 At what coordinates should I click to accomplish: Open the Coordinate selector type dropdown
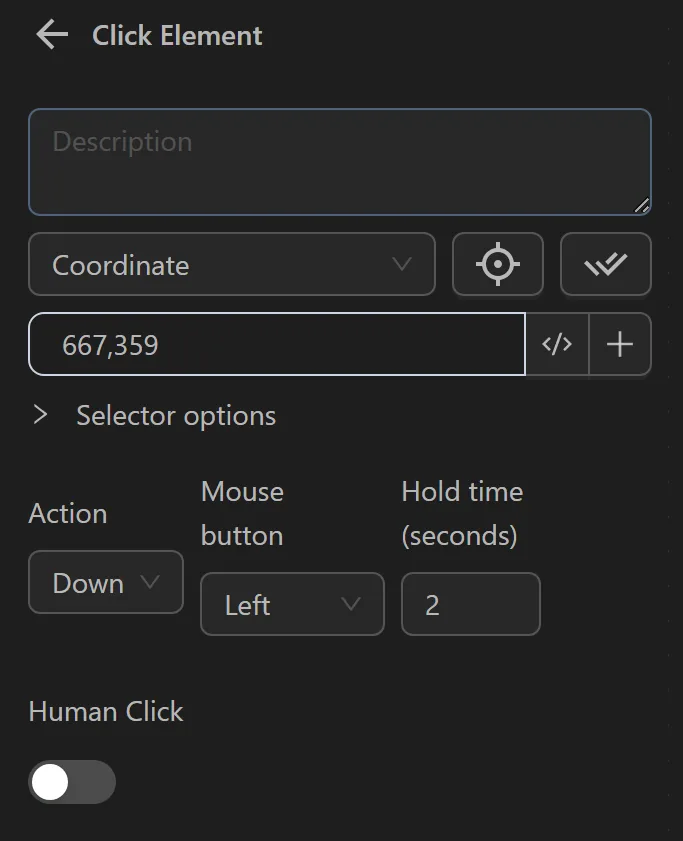[x=232, y=264]
